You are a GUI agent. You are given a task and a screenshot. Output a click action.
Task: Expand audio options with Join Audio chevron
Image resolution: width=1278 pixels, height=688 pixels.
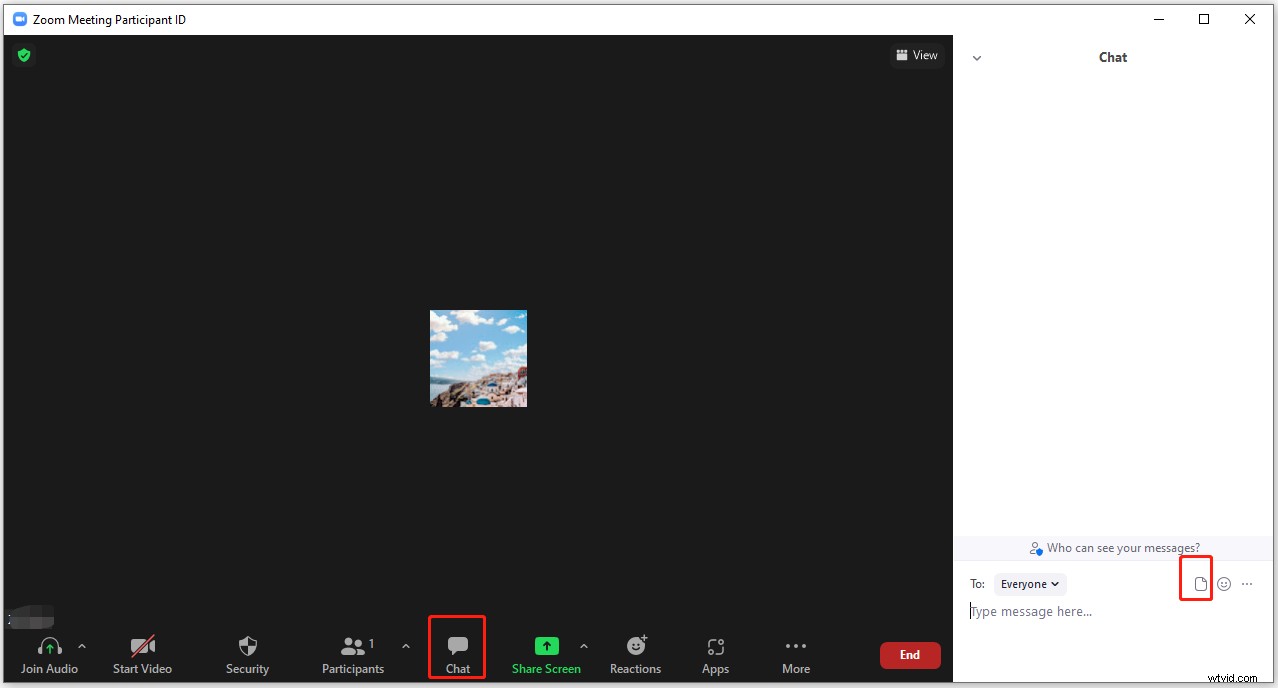(82, 645)
